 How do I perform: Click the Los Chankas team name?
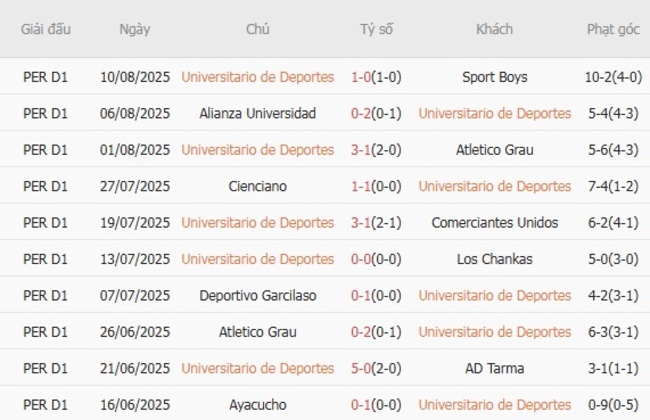click(x=495, y=259)
